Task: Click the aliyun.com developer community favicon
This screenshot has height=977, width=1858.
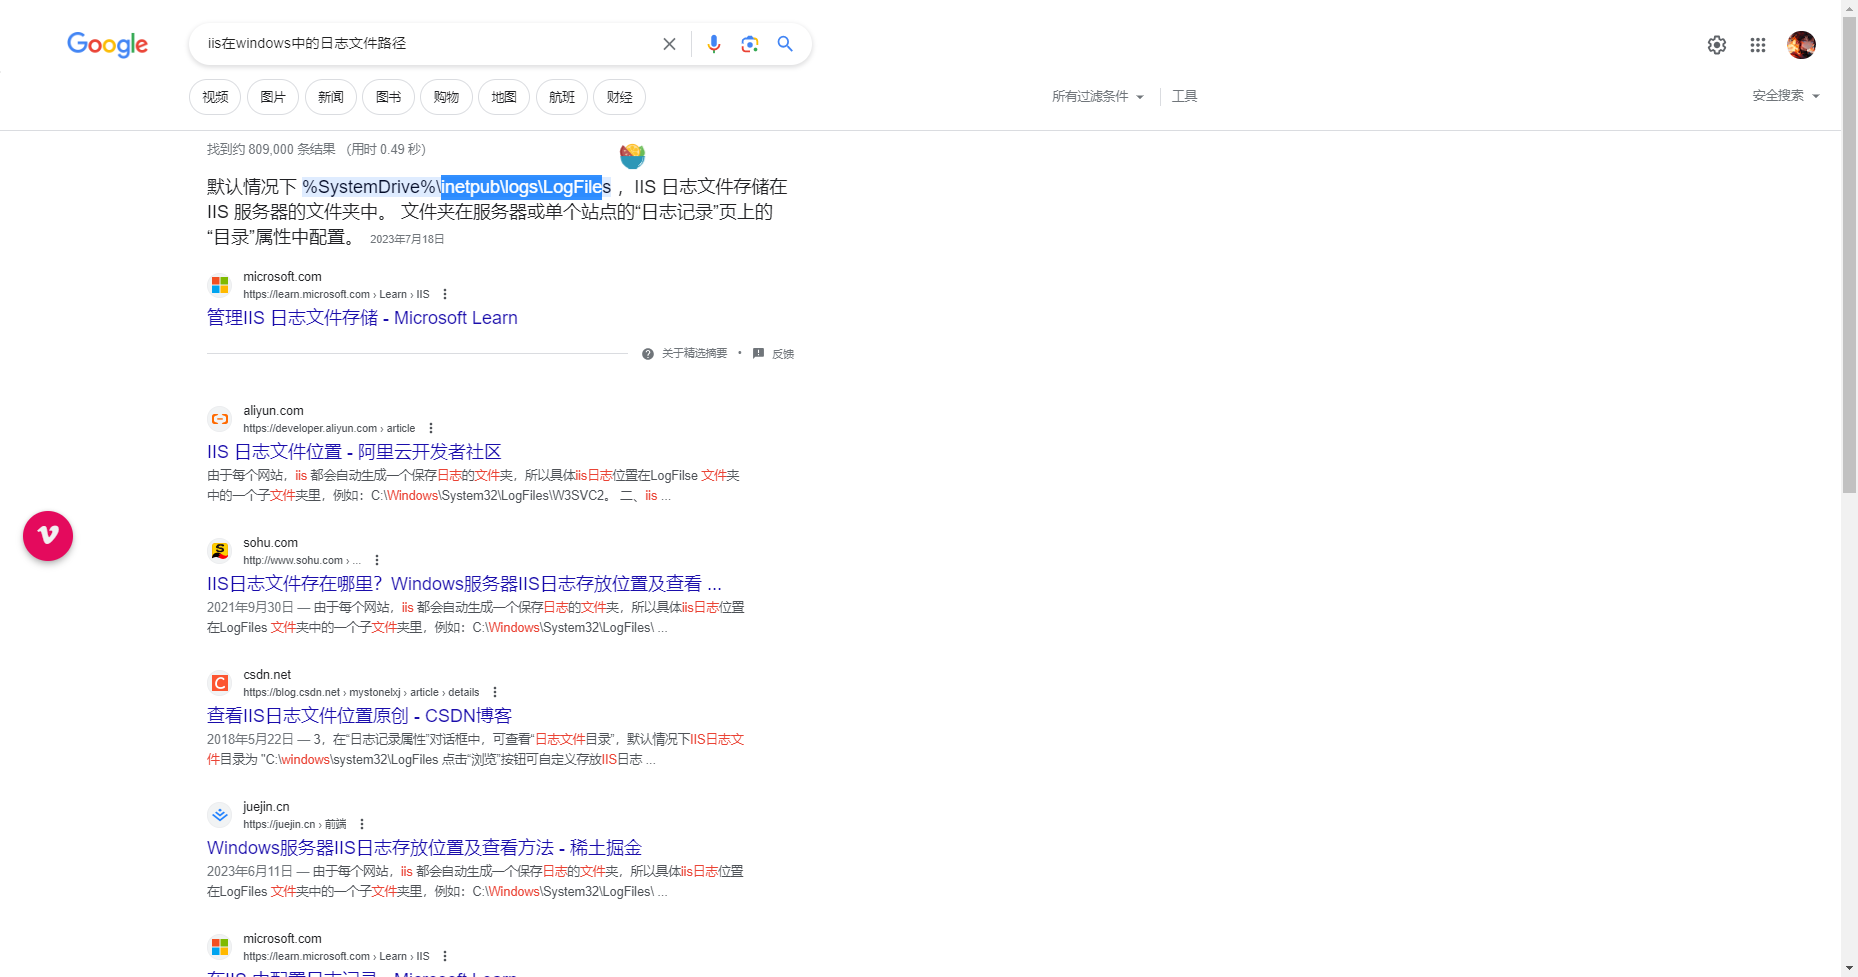Action: coord(219,418)
